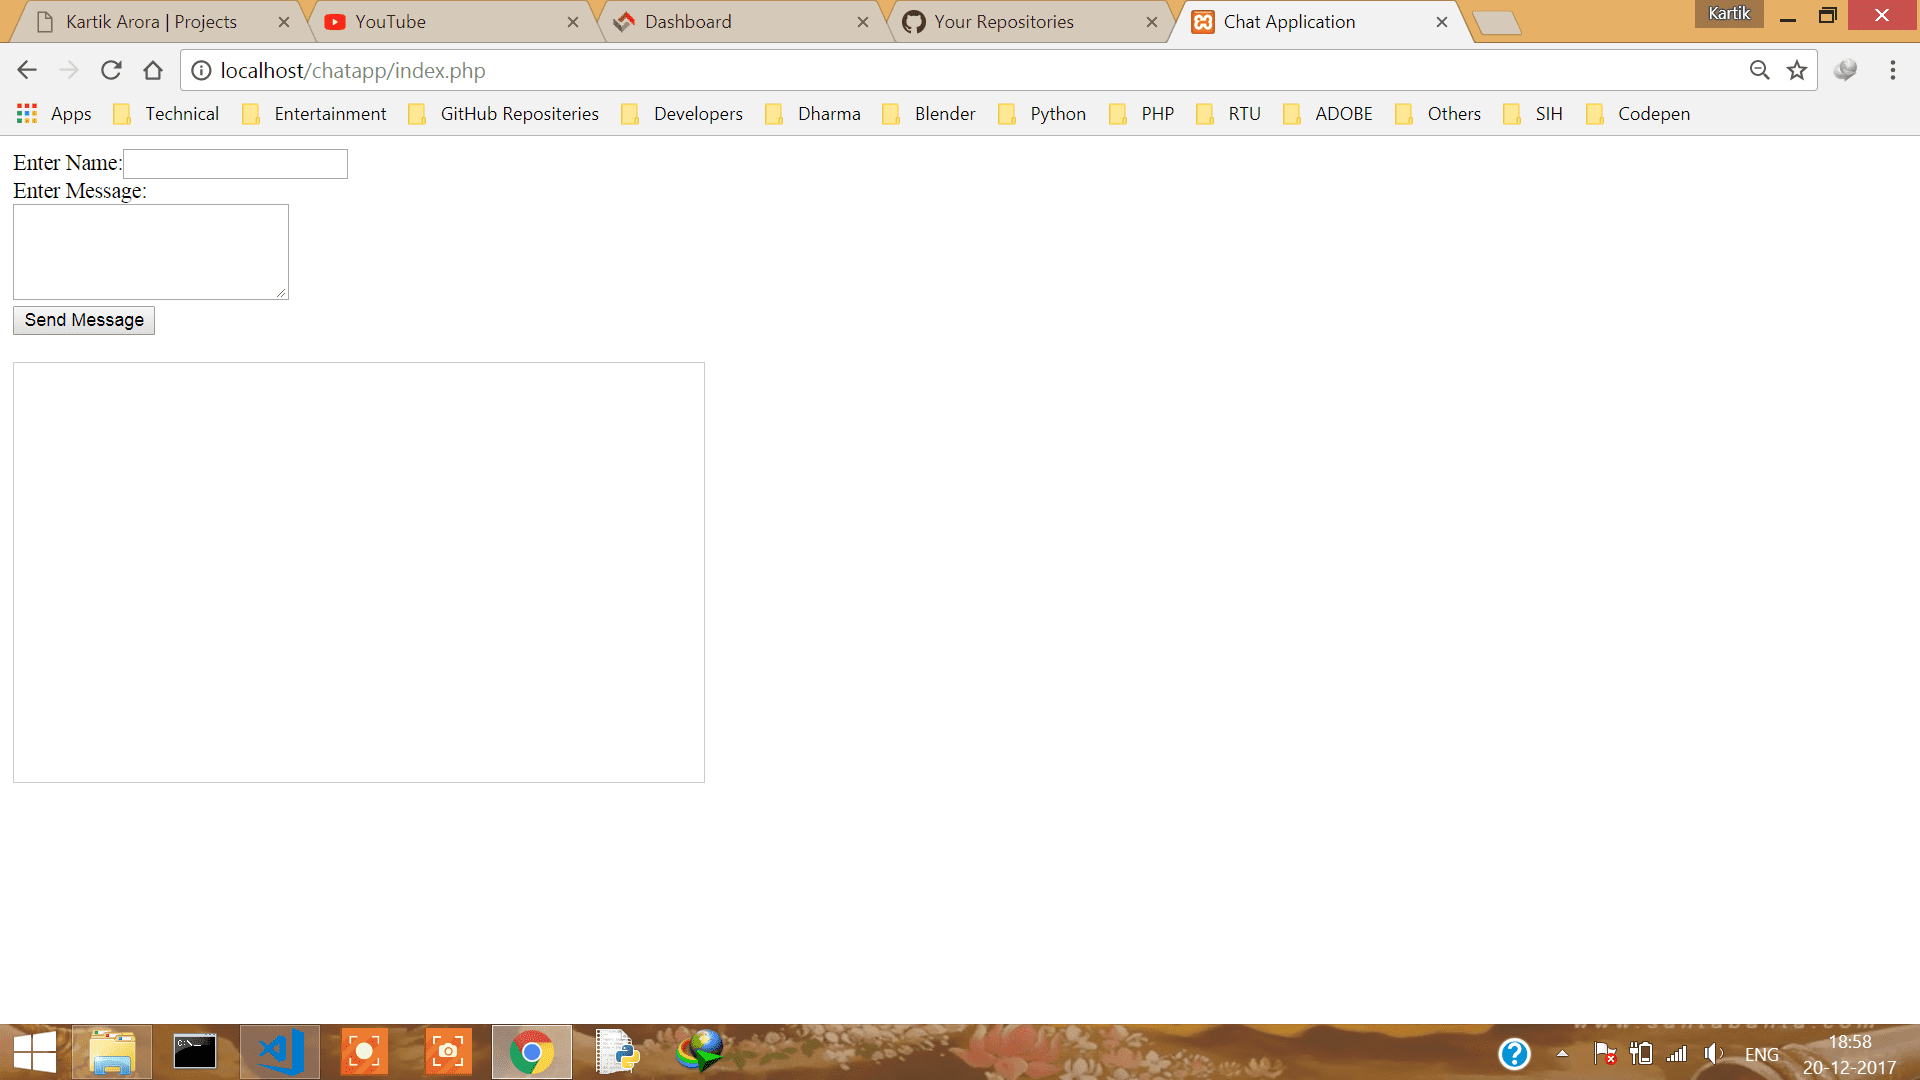Image resolution: width=1920 pixels, height=1080 pixels.
Task: Open the SIH bookmarks folder
Action: point(1533,114)
